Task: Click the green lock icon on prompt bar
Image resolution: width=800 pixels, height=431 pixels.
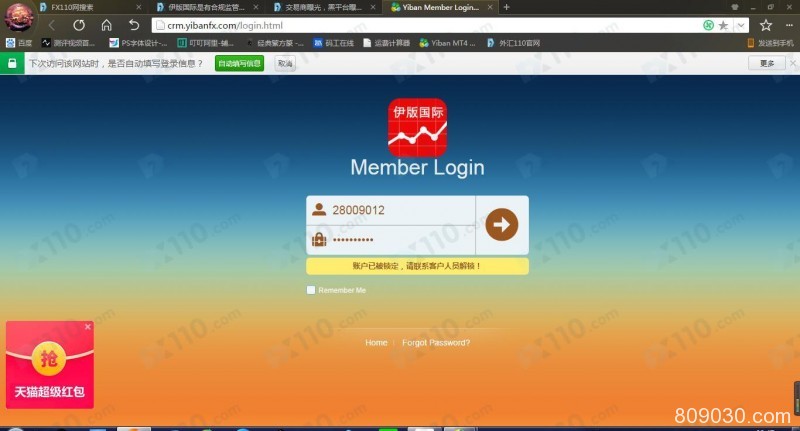Action: click(12, 63)
